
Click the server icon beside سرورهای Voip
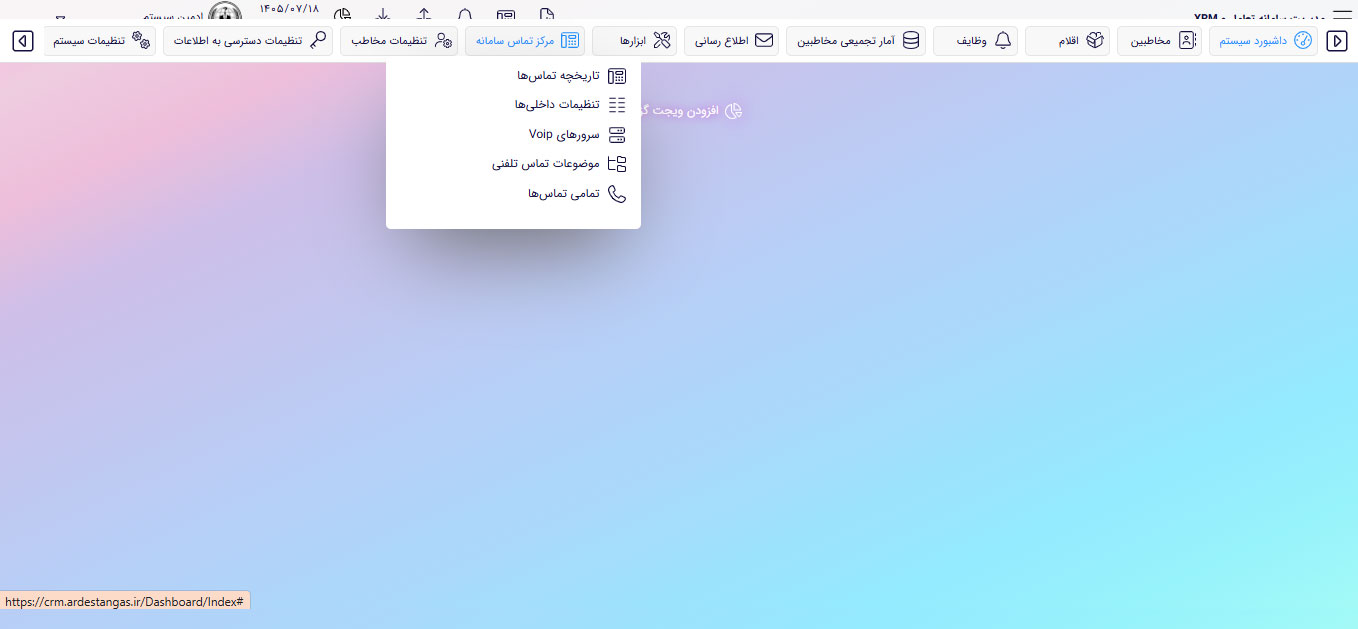pos(617,135)
